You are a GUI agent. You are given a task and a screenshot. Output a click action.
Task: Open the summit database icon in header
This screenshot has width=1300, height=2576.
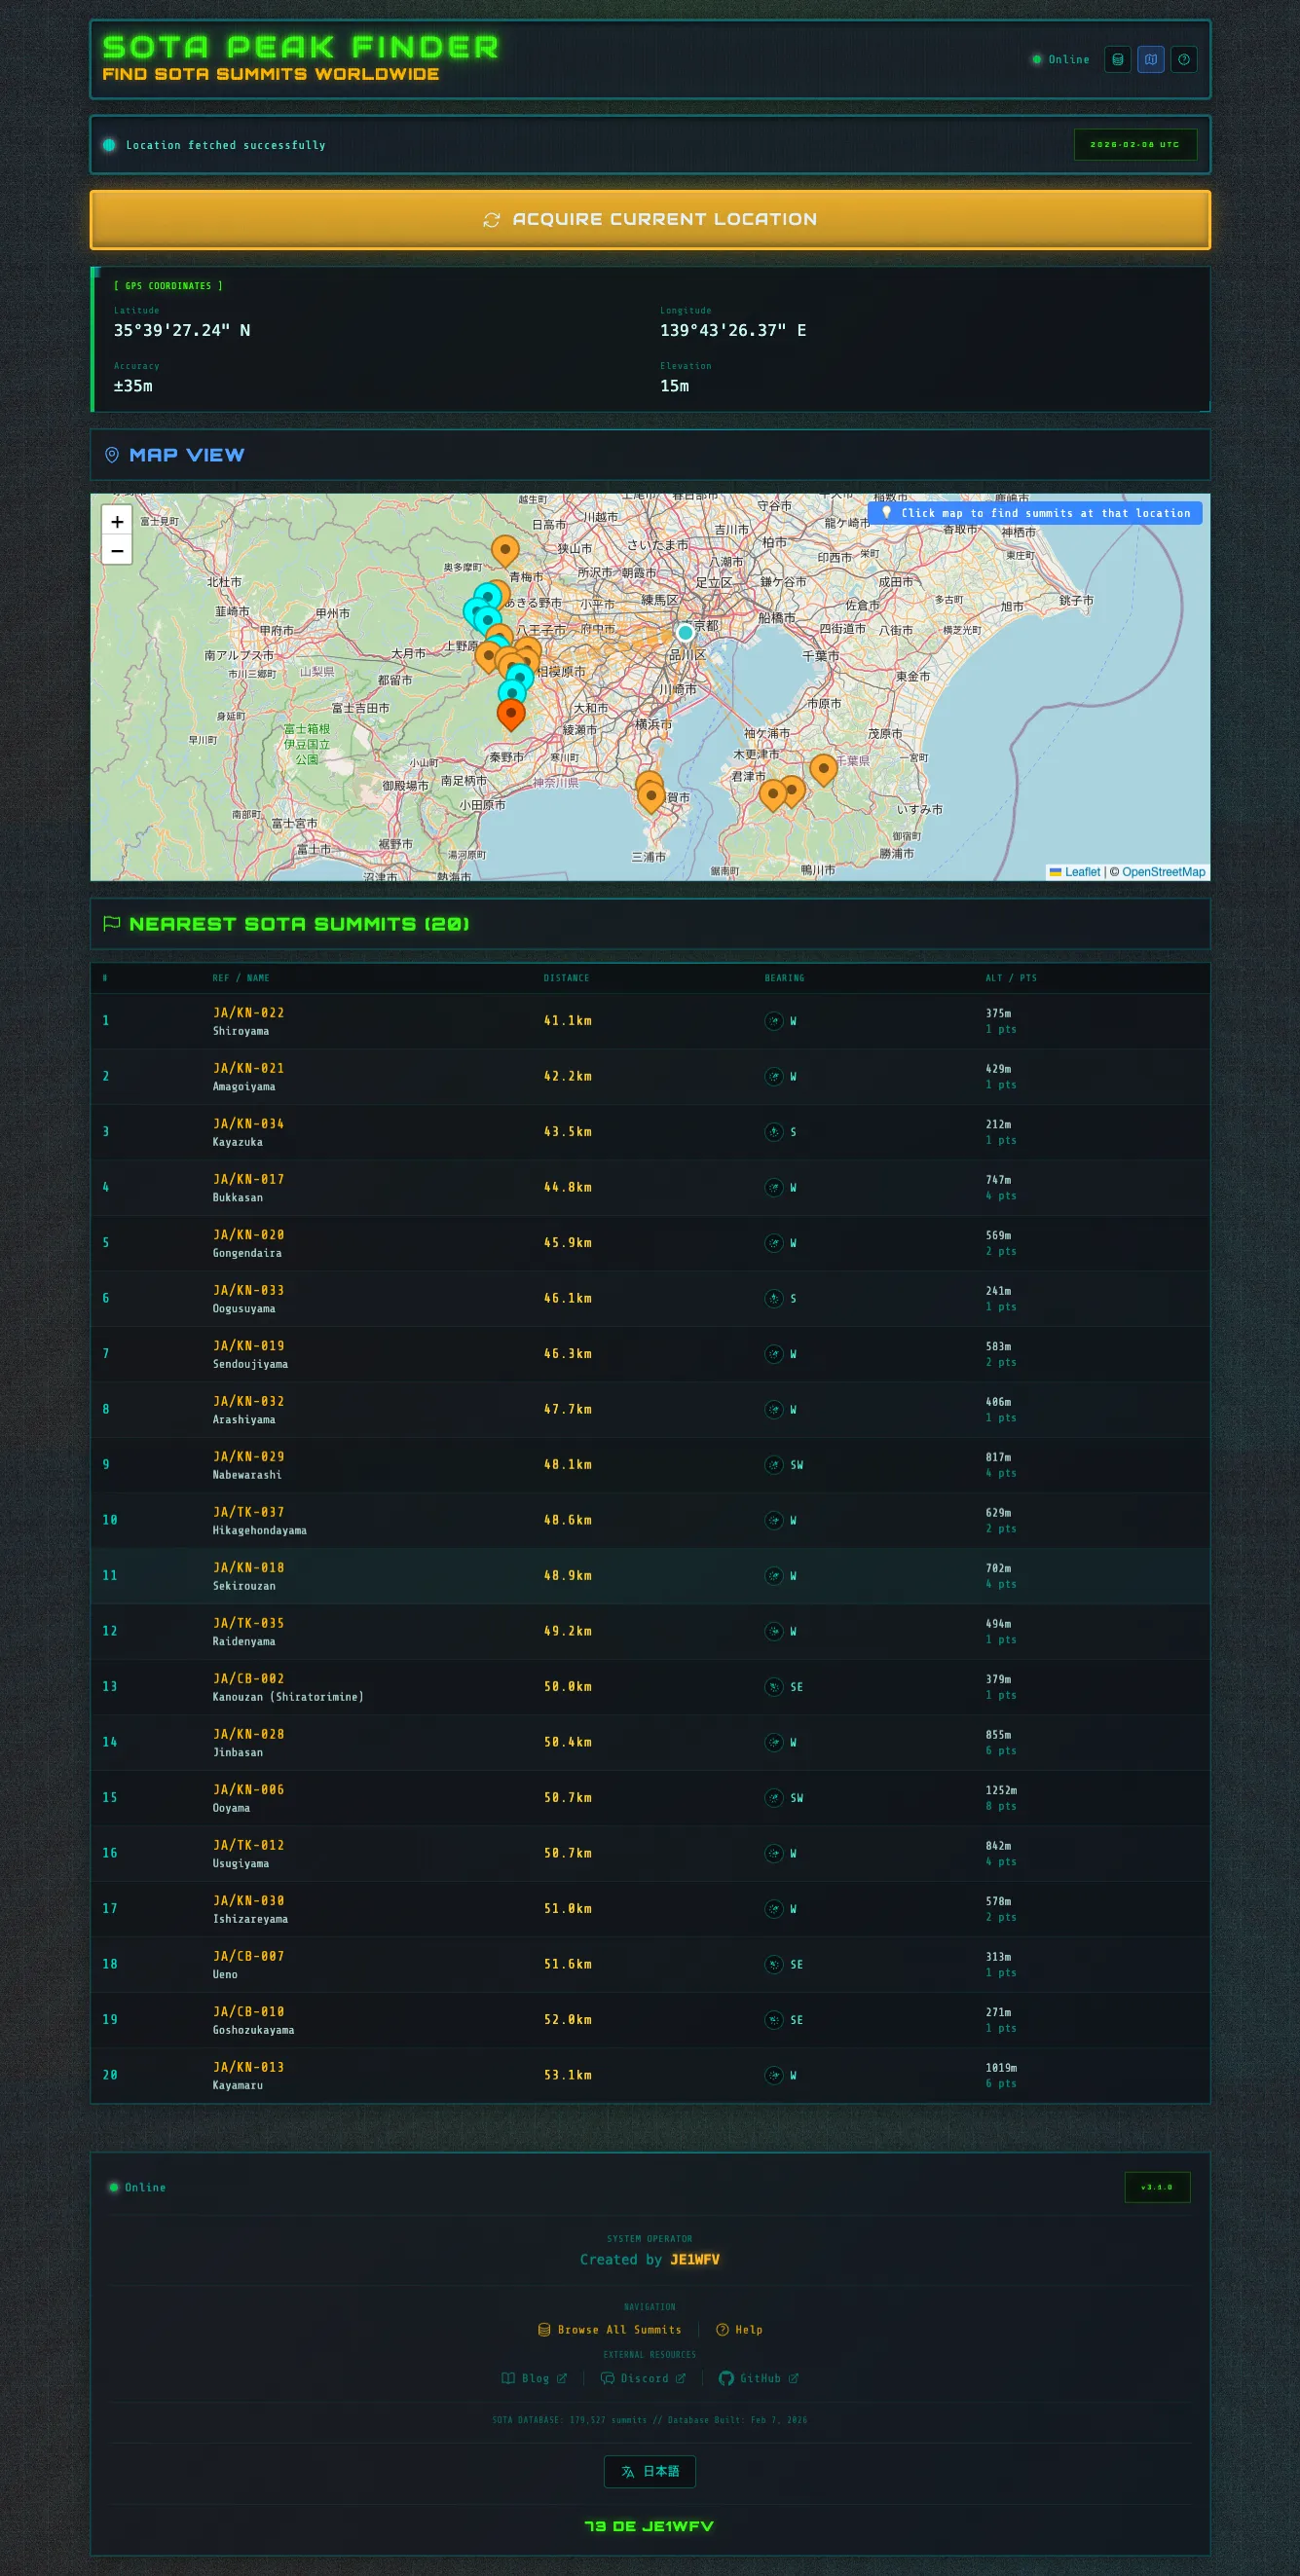pos(1117,60)
